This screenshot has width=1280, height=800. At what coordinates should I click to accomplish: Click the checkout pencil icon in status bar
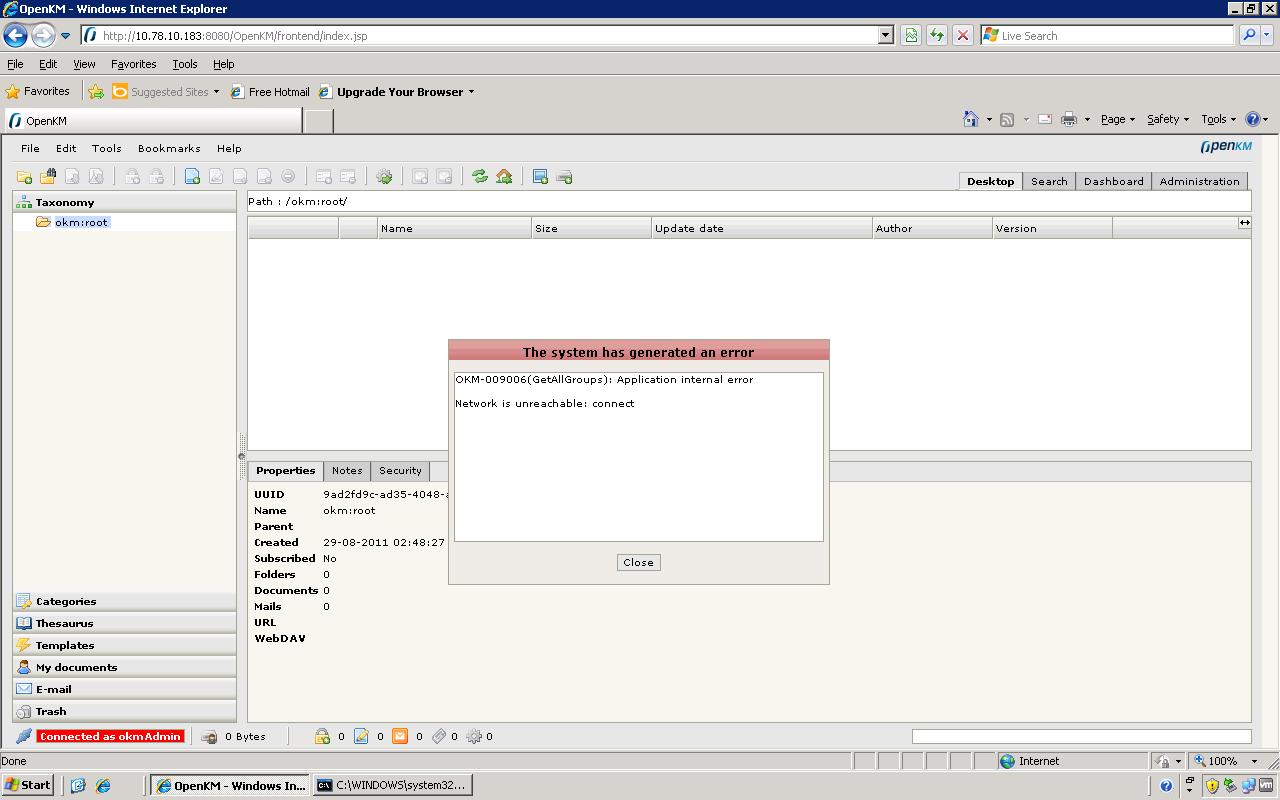click(x=362, y=737)
